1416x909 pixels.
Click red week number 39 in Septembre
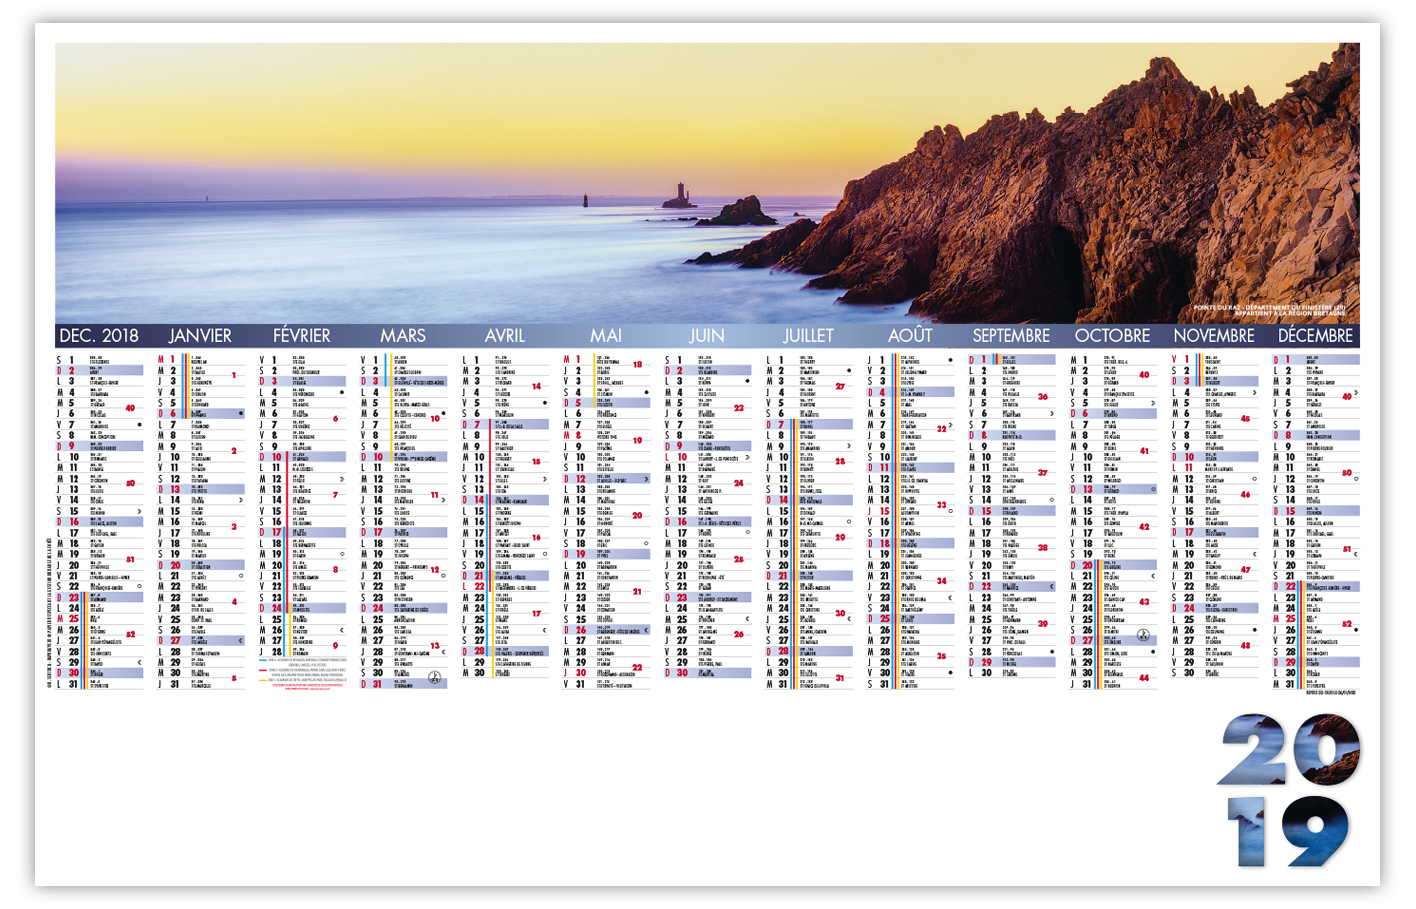click(1043, 624)
